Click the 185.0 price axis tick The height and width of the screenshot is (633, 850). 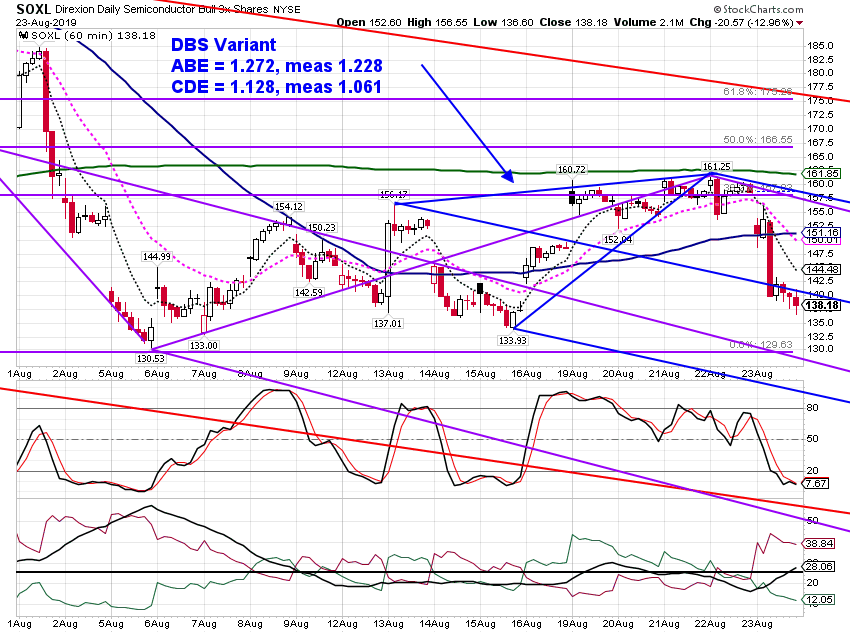tap(820, 46)
